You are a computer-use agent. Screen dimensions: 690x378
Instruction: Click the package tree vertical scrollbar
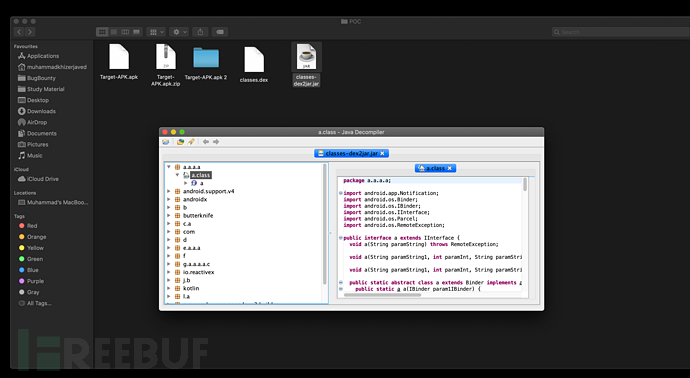[x=325, y=224]
